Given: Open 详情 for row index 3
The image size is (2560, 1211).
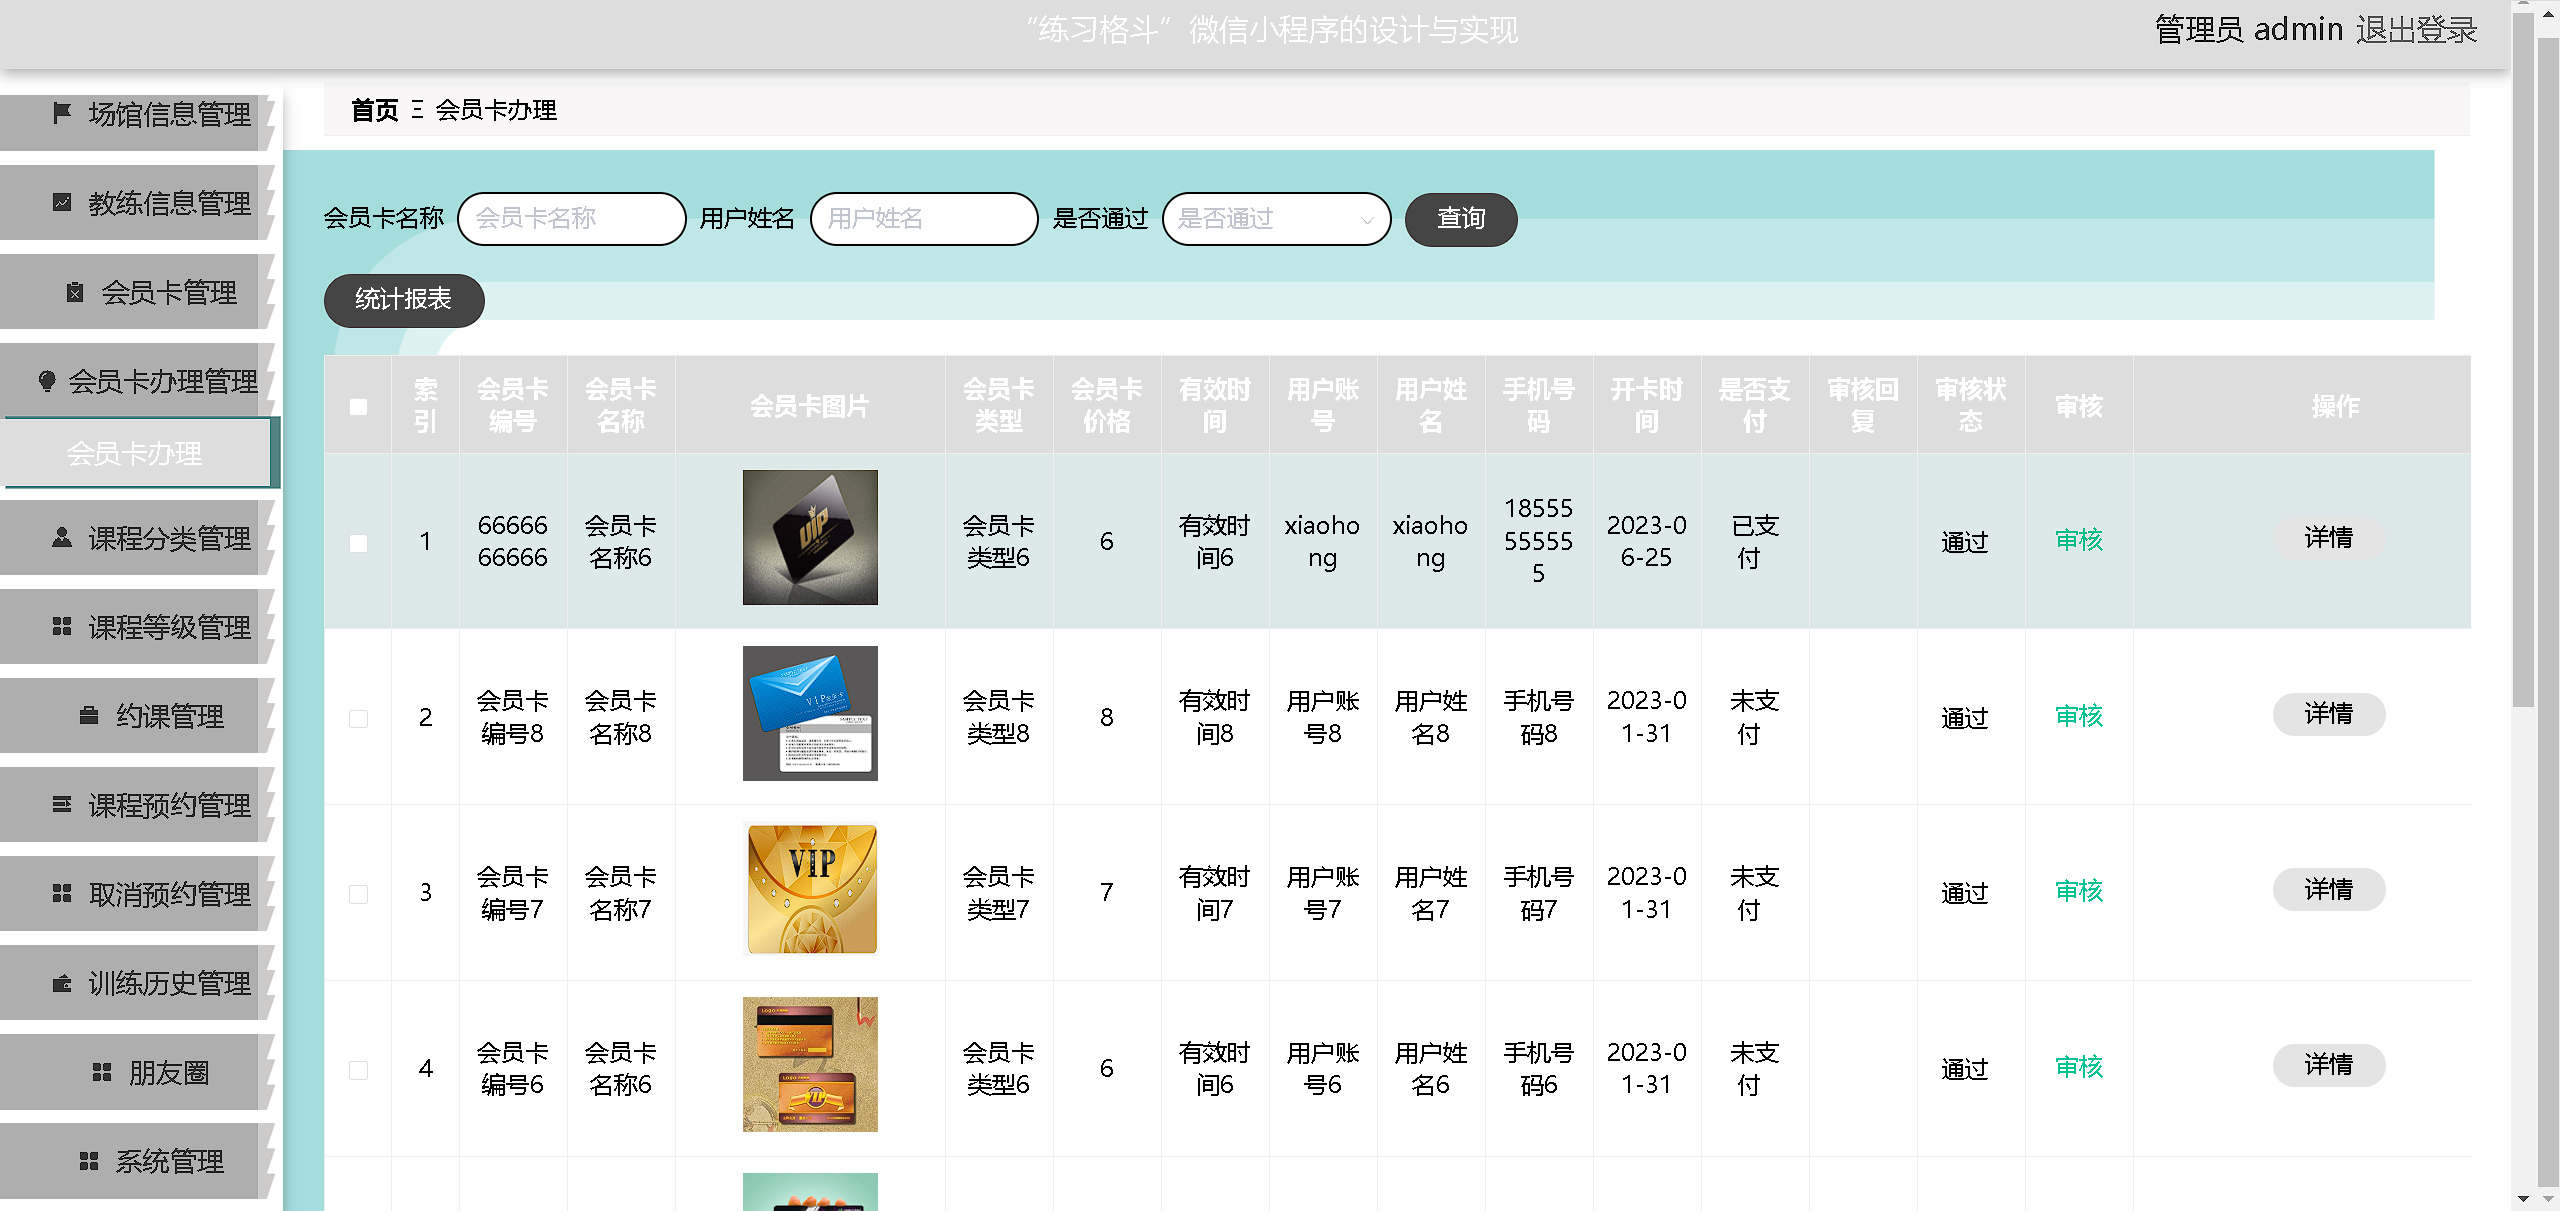Looking at the screenshot, I should [x=2329, y=890].
